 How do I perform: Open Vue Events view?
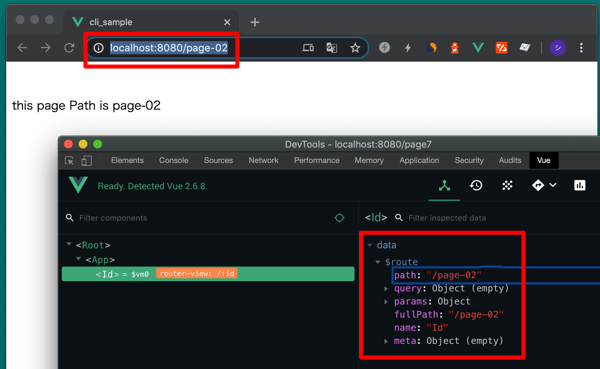click(507, 186)
